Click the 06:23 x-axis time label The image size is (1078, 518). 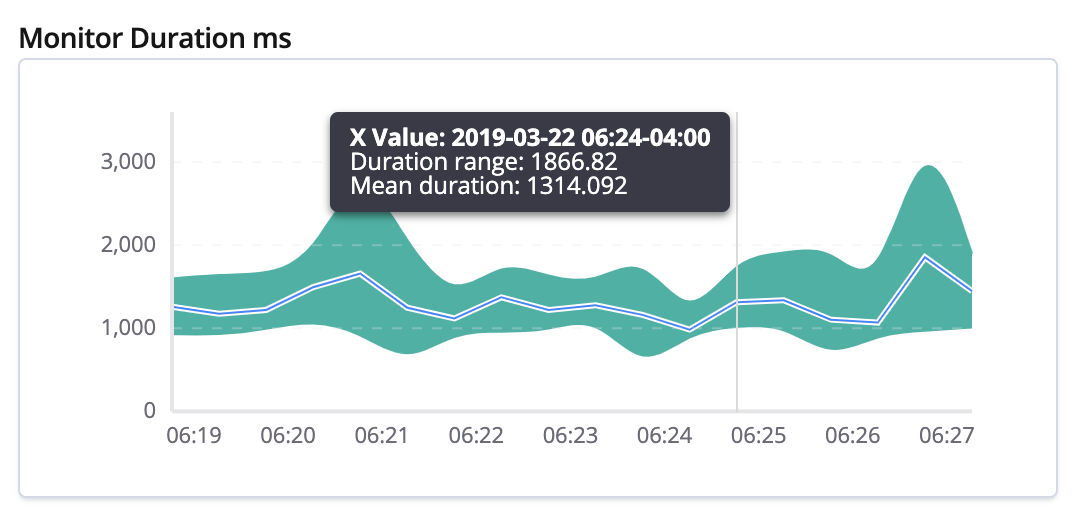tap(570, 435)
